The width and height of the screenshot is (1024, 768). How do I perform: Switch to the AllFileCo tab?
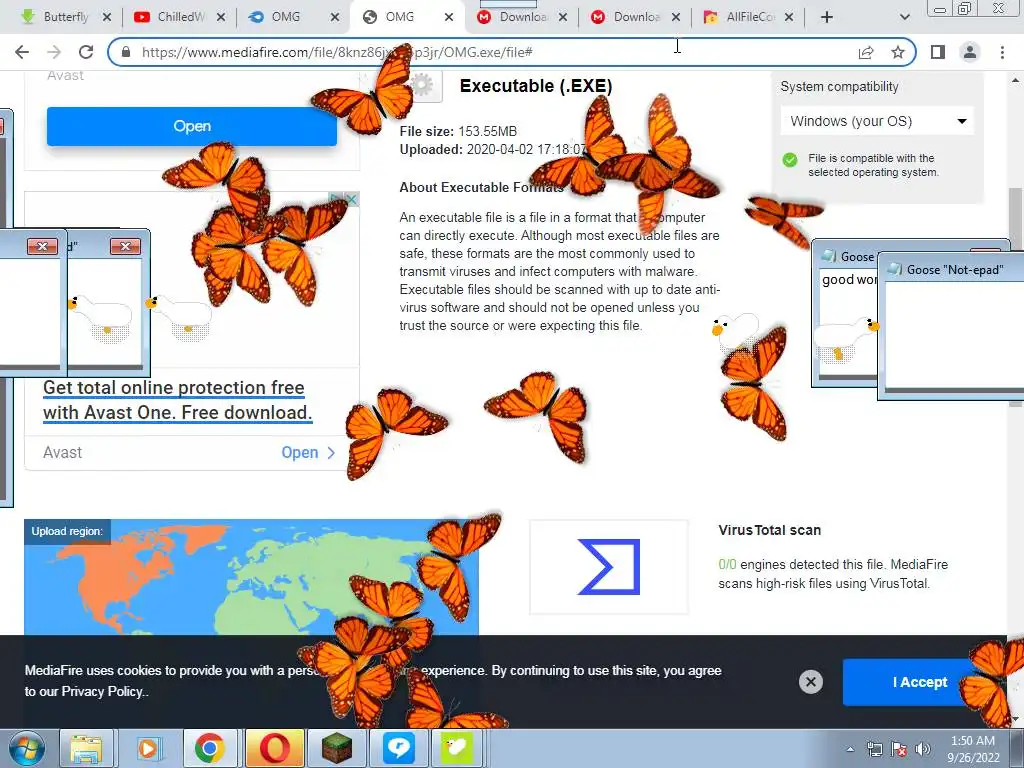click(750, 17)
